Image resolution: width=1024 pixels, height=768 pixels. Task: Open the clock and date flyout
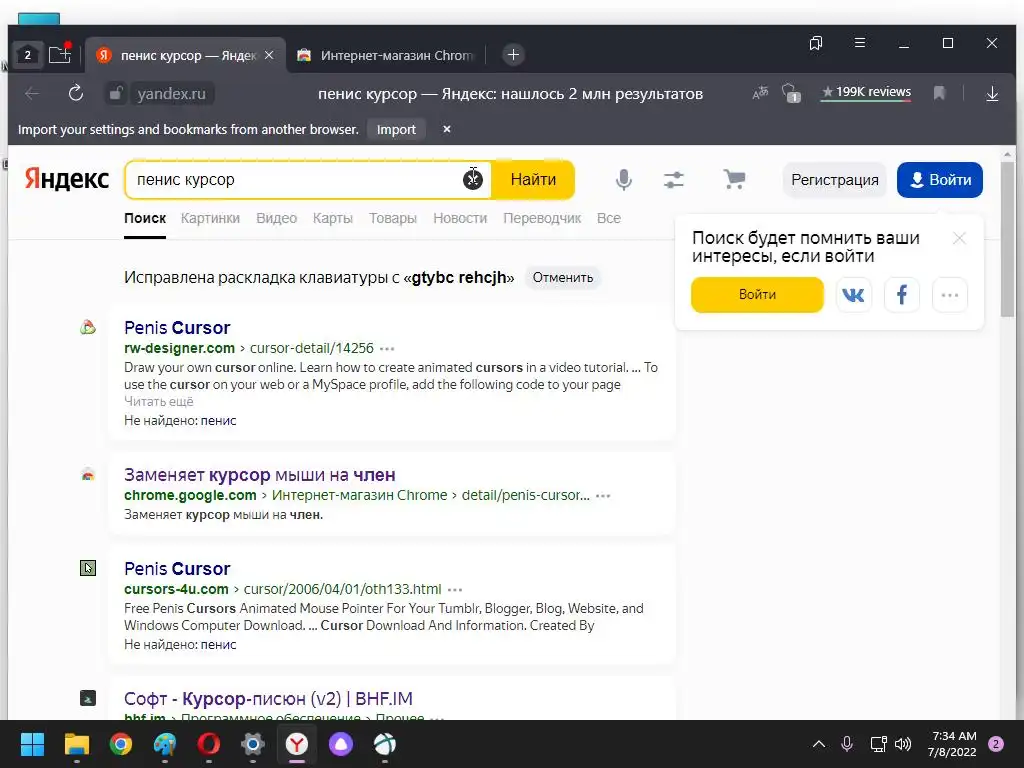click(x=952, y=744)
